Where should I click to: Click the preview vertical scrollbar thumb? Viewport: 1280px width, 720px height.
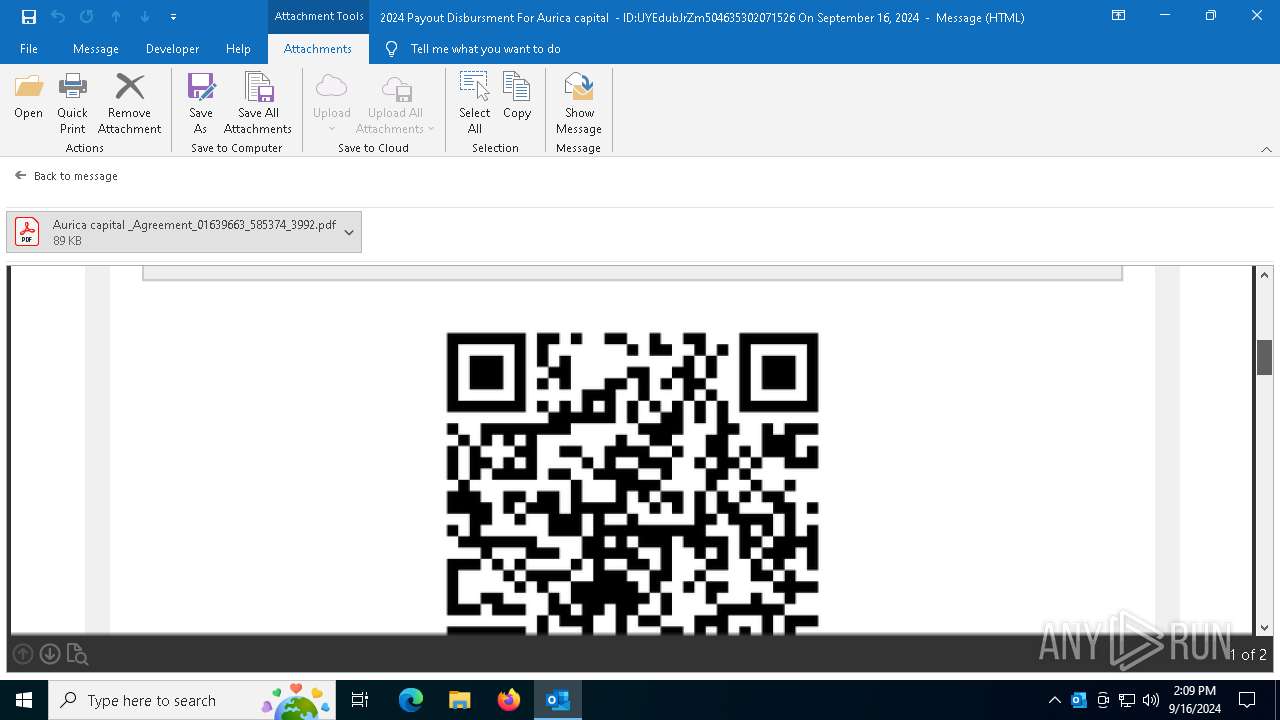(x=1264, y=357)
